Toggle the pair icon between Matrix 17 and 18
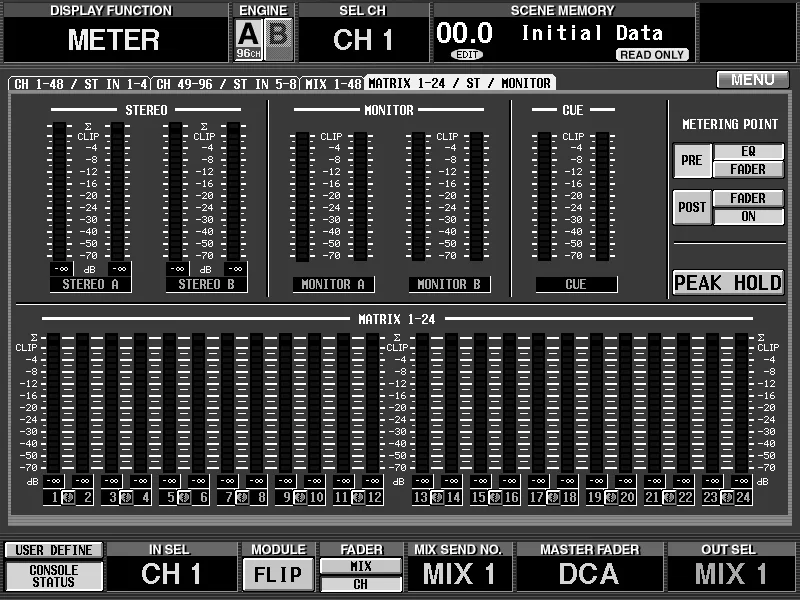 click(554, 497)
